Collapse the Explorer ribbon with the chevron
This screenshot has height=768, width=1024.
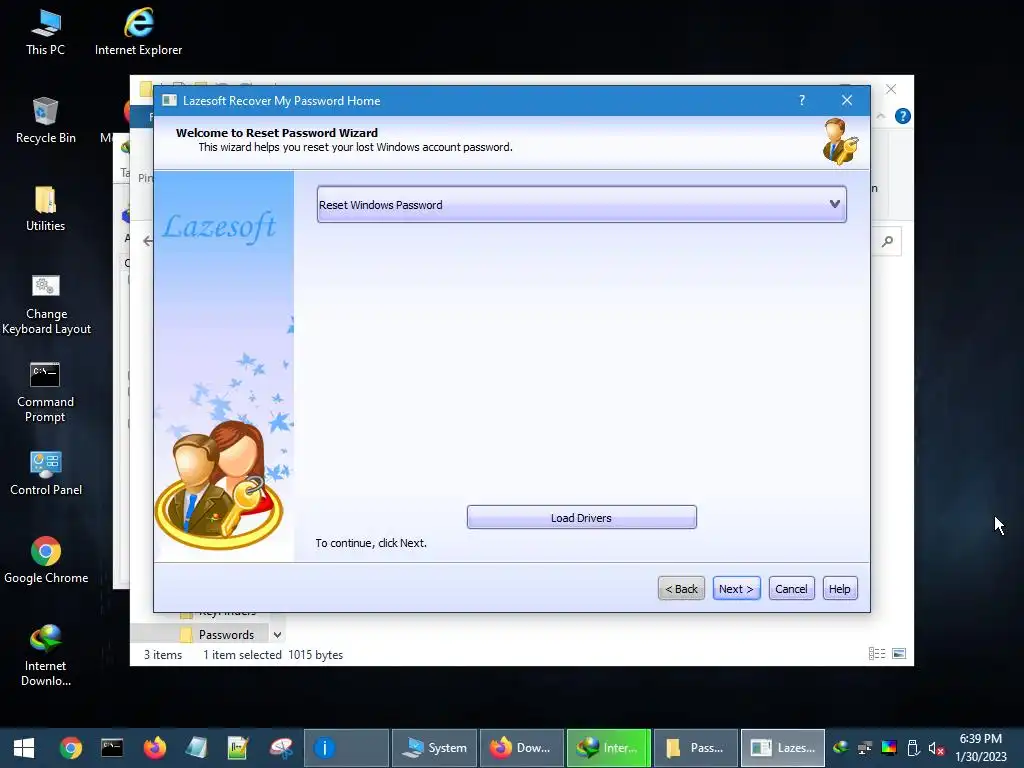(880, 116)
